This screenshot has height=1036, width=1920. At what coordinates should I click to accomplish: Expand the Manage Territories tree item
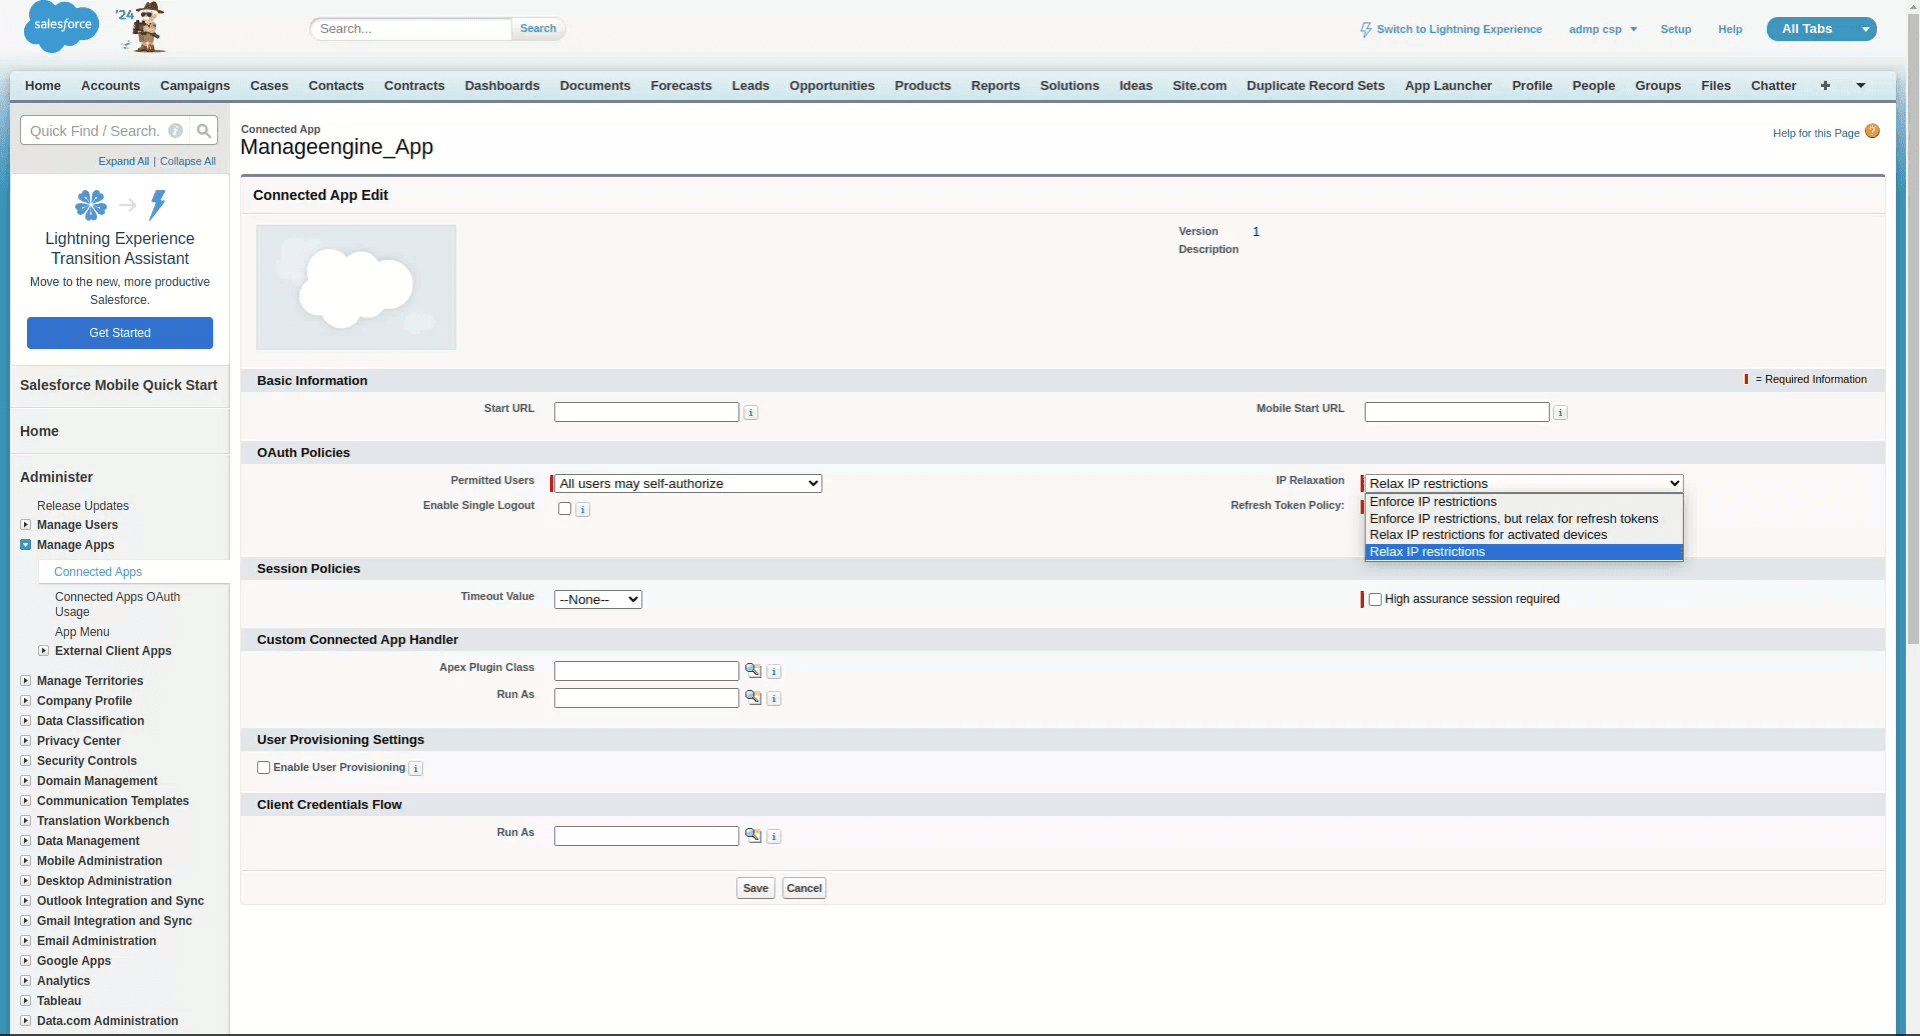pyautogui.click(x=24, y=680)
